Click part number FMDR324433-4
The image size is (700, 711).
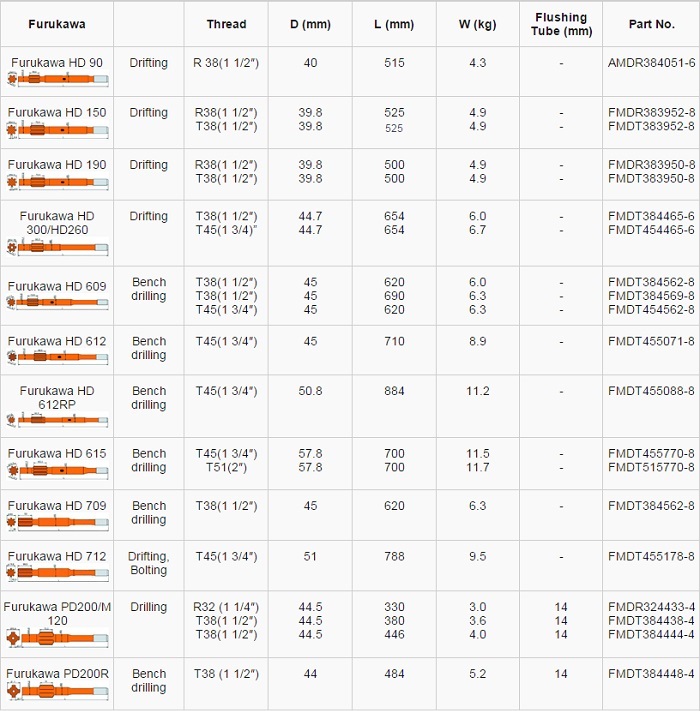click(651, 607)
